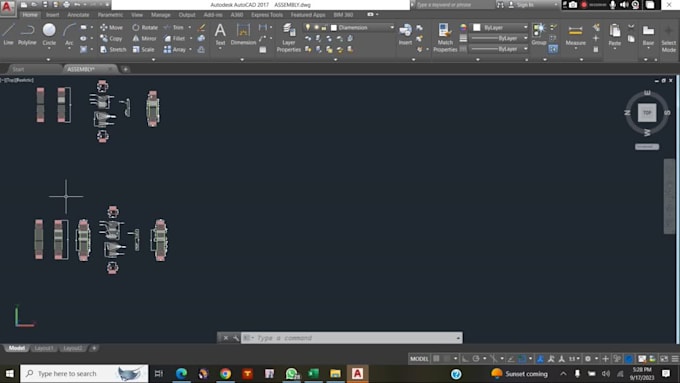Open the Parametric ribbon tab

point(110,15)
